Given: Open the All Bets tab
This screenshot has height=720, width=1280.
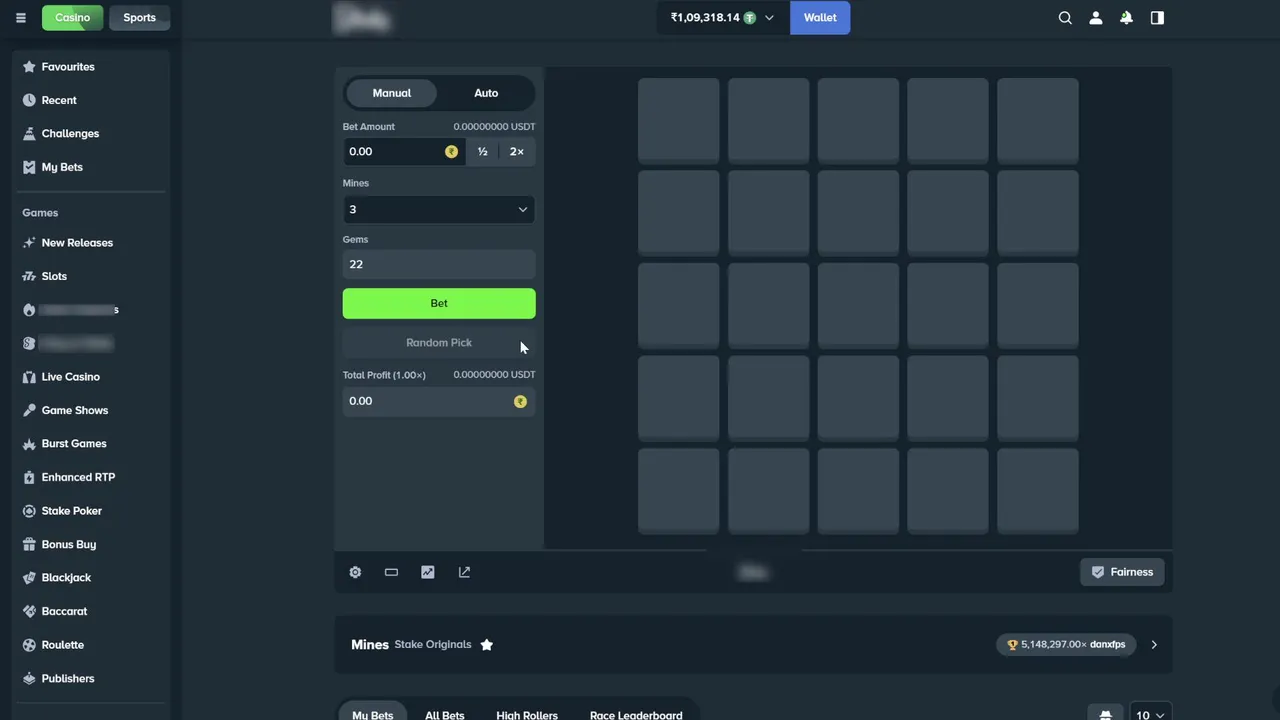Looking at the screenshot, I should pos(445,715).
